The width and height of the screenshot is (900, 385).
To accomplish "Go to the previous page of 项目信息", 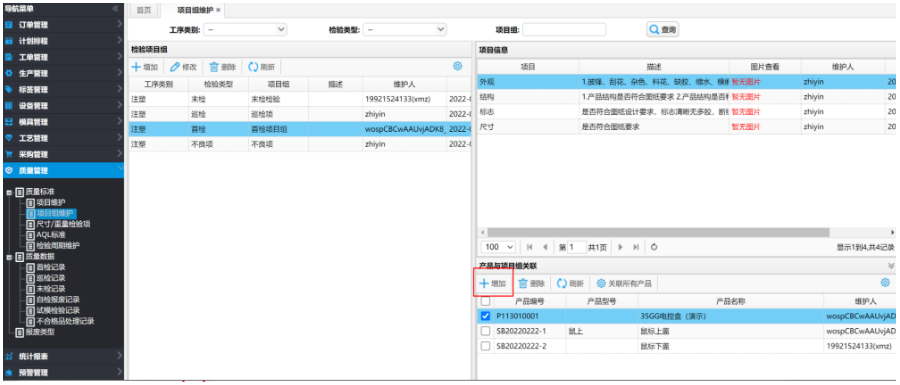I will [545, 247].
